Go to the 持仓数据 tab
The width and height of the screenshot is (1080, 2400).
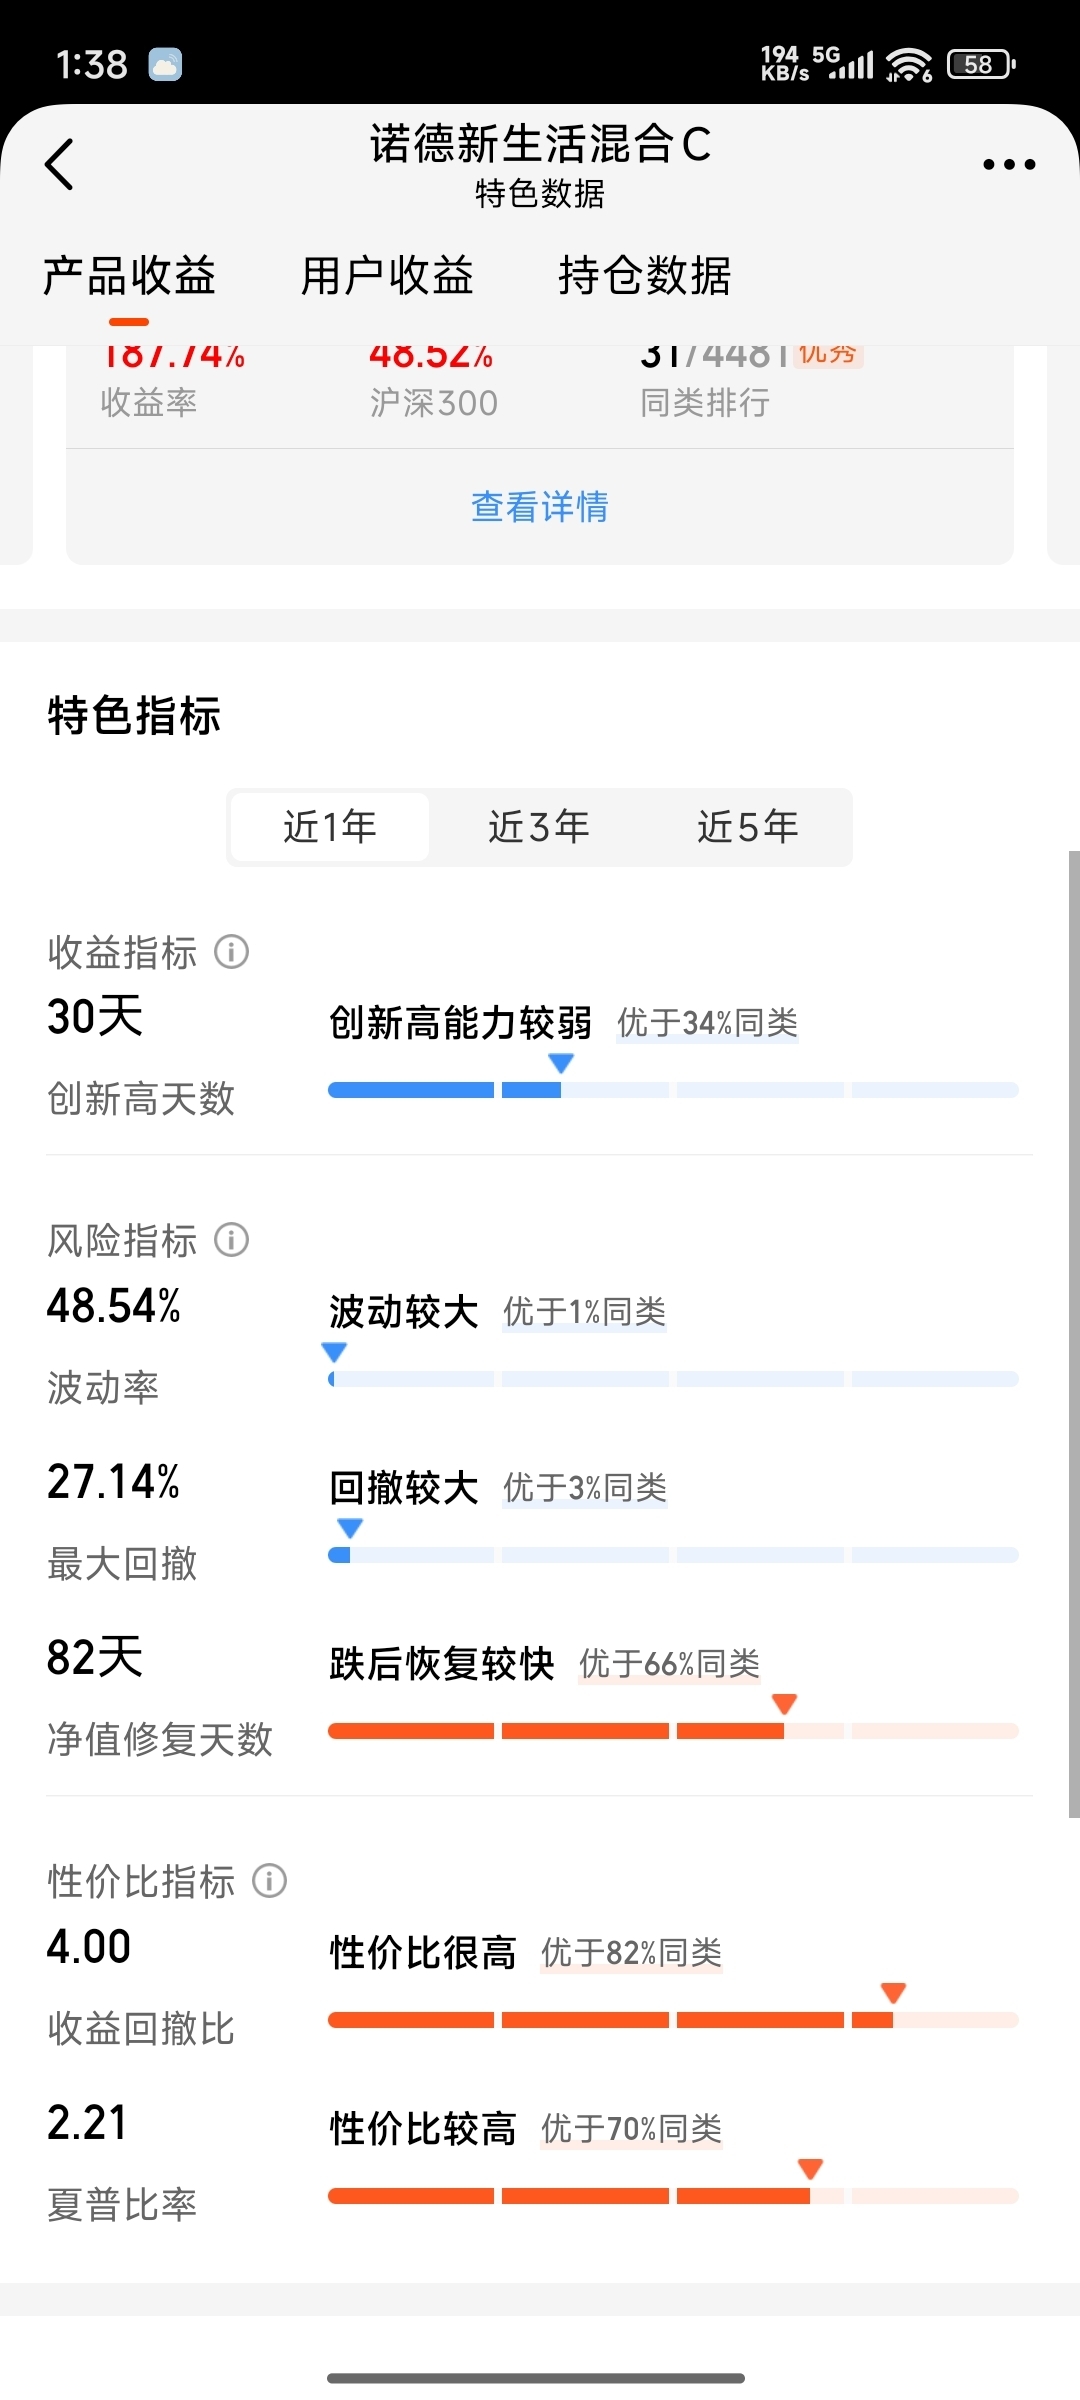pos(645,276)
